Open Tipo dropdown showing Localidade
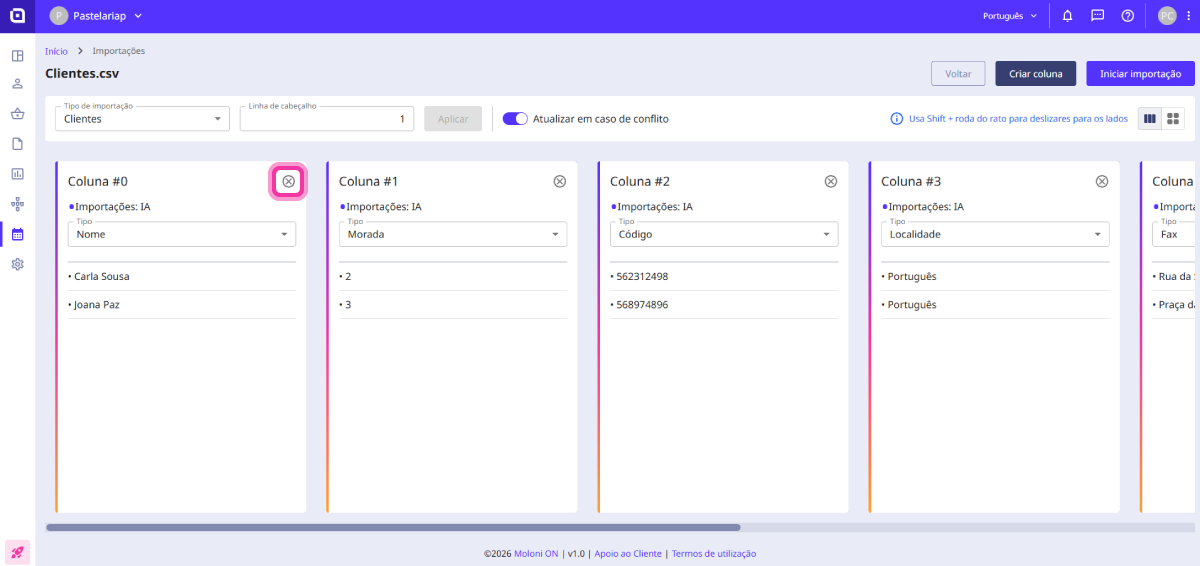 click(x=995, y=234)
